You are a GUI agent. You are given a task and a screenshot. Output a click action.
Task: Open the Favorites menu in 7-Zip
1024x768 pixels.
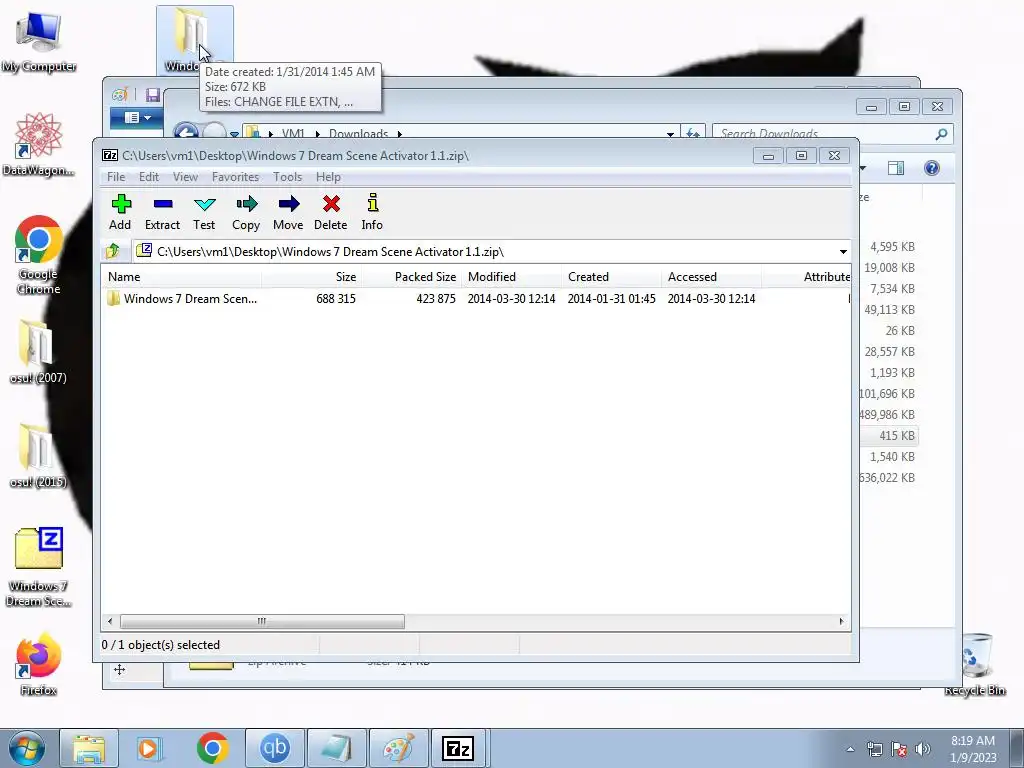pyautogui.click(x=235, y=177)
